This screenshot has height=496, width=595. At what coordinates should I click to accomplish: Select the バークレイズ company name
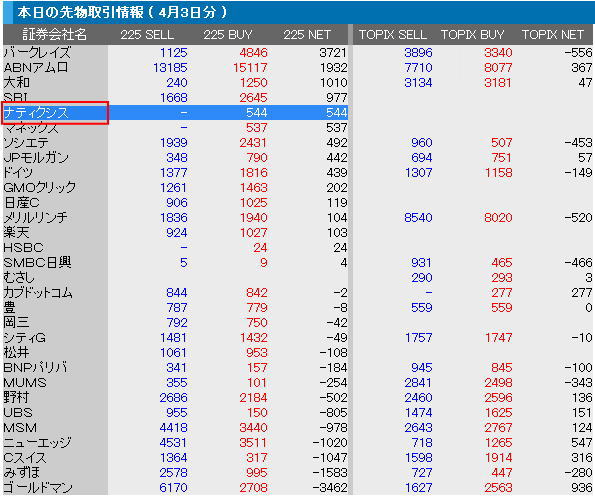(x=37, y=53)
